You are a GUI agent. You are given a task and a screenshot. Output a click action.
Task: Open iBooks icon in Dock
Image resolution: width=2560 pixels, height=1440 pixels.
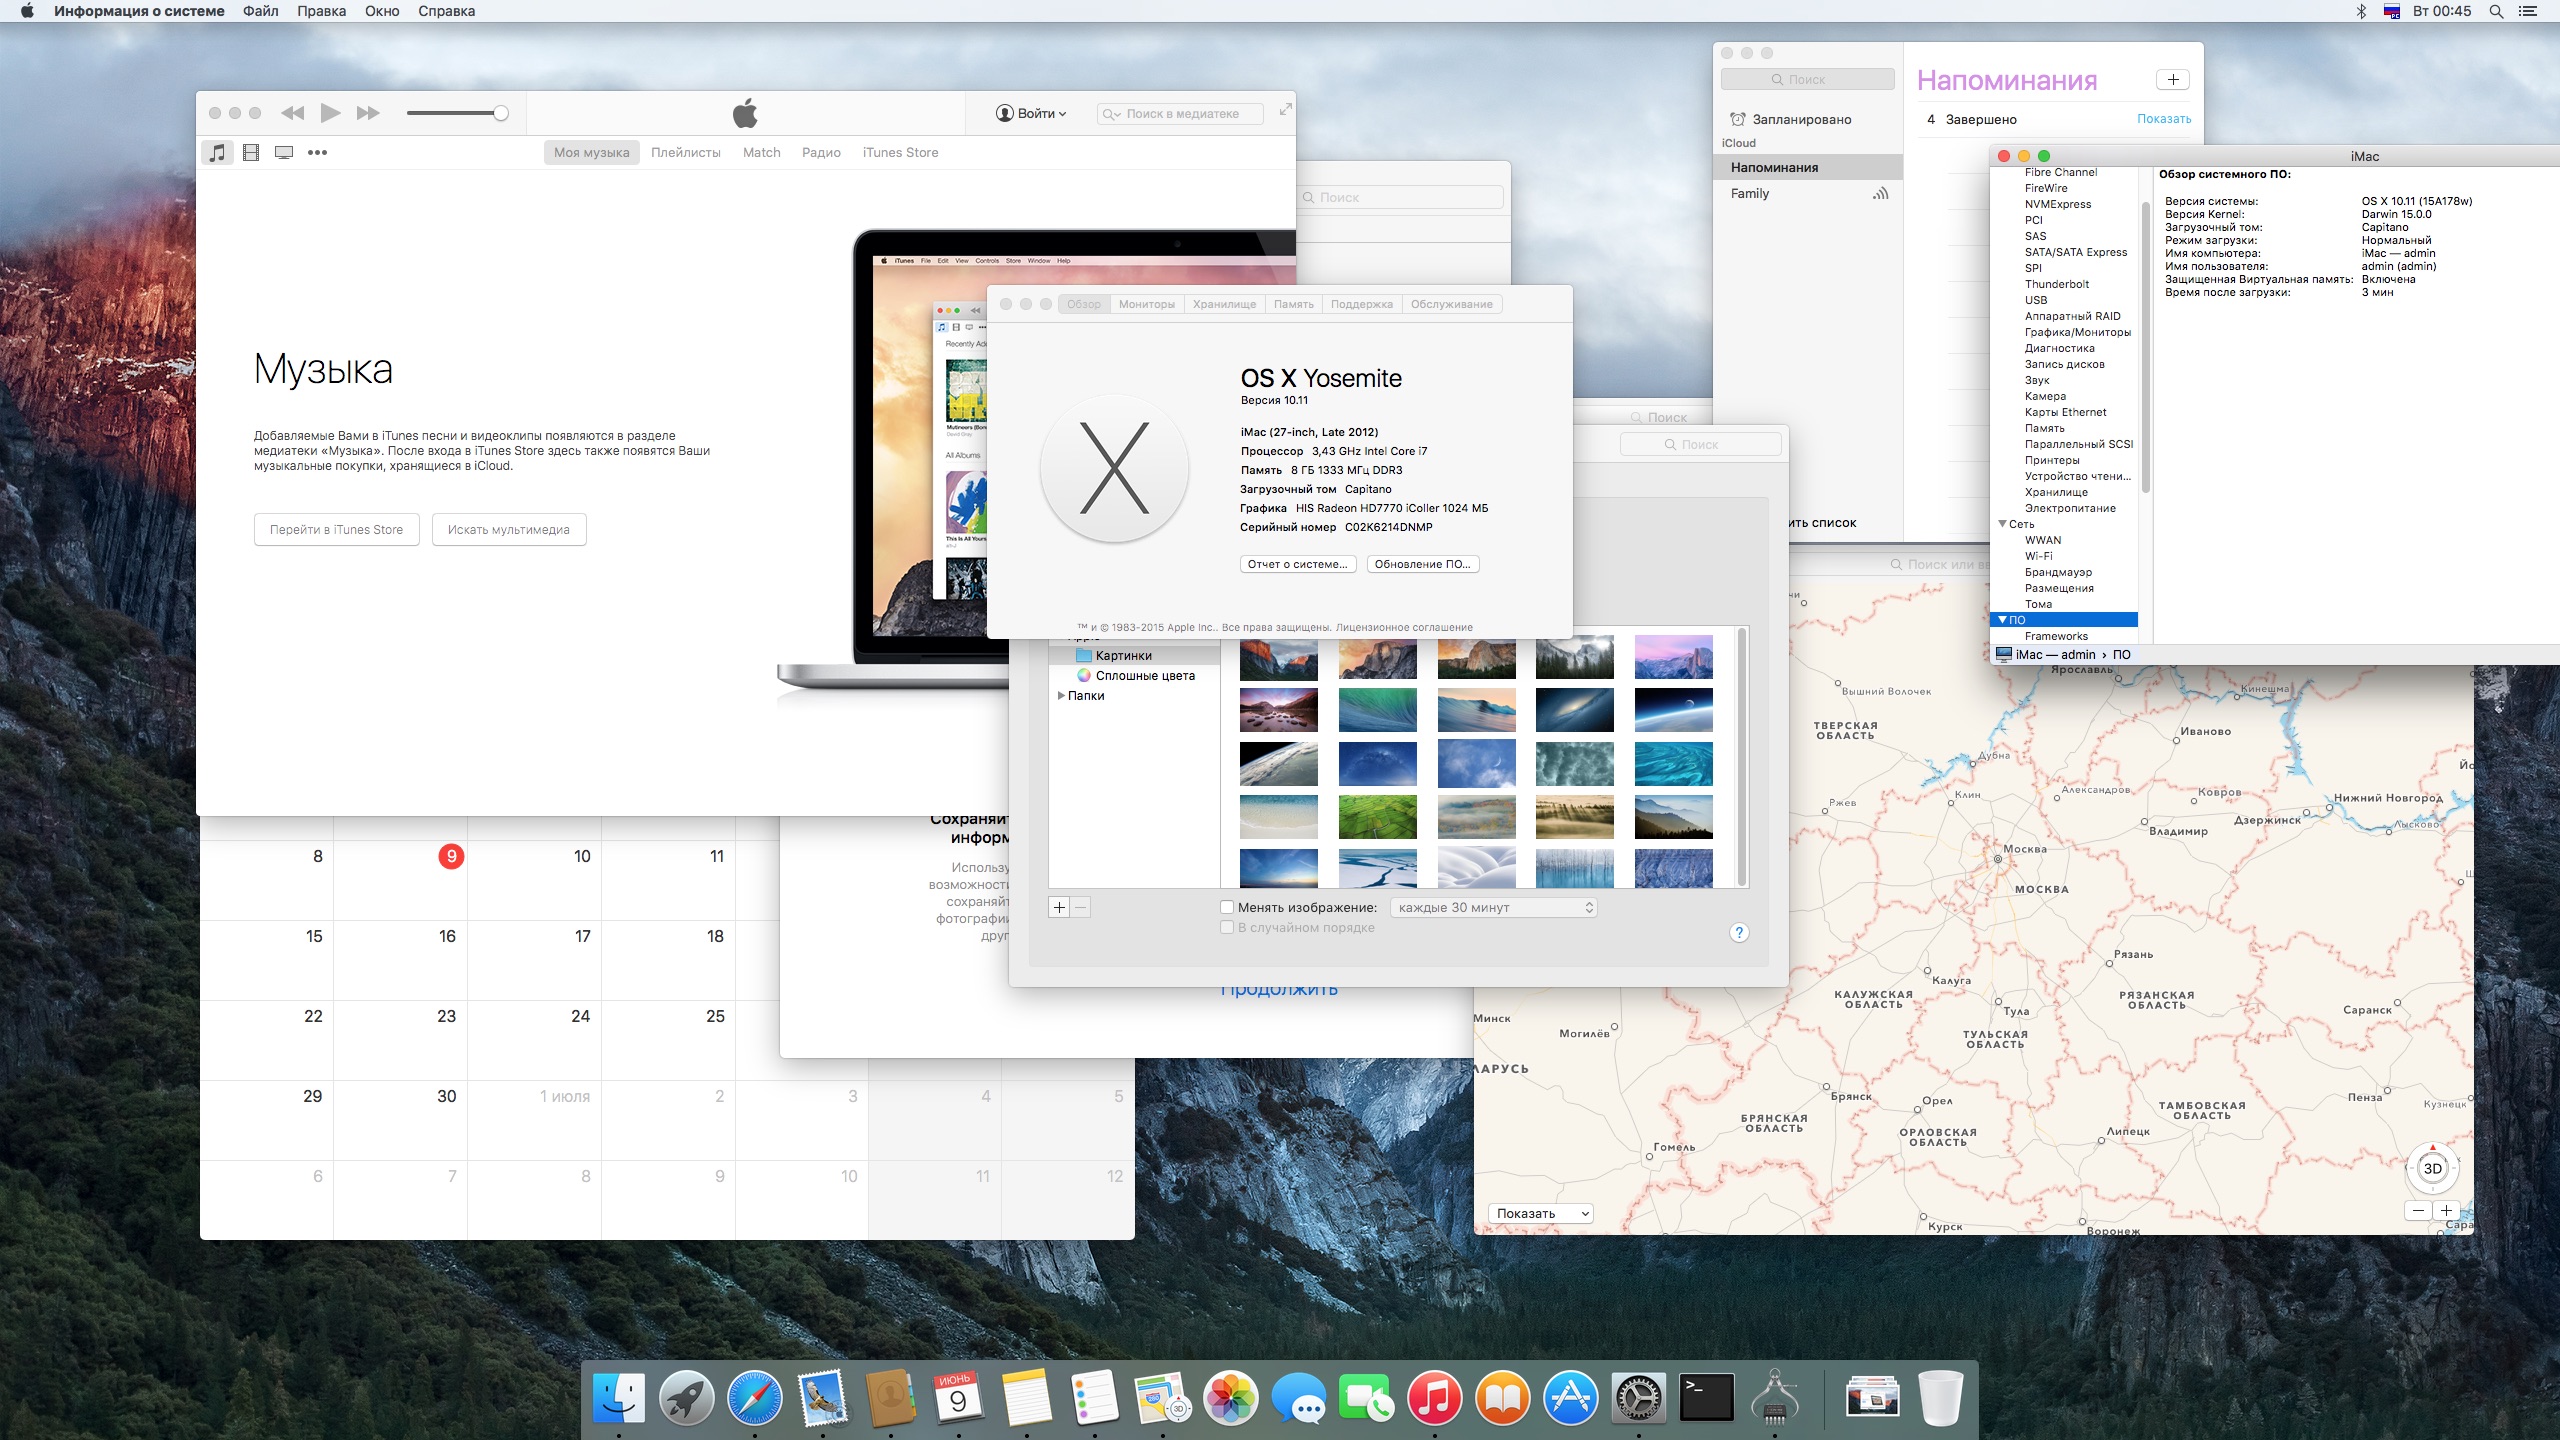pyautogui.click(x=1502, y=1397)
